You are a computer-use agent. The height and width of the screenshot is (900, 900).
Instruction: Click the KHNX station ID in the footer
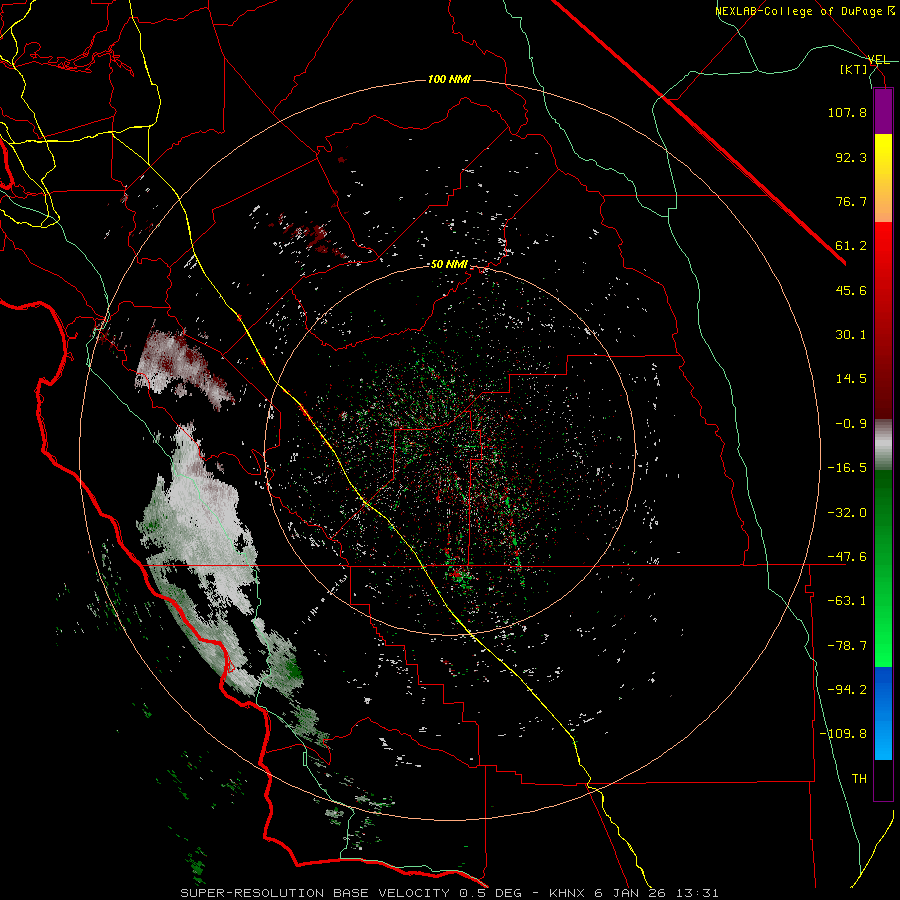pyautogui.click(x=568, y=893)
